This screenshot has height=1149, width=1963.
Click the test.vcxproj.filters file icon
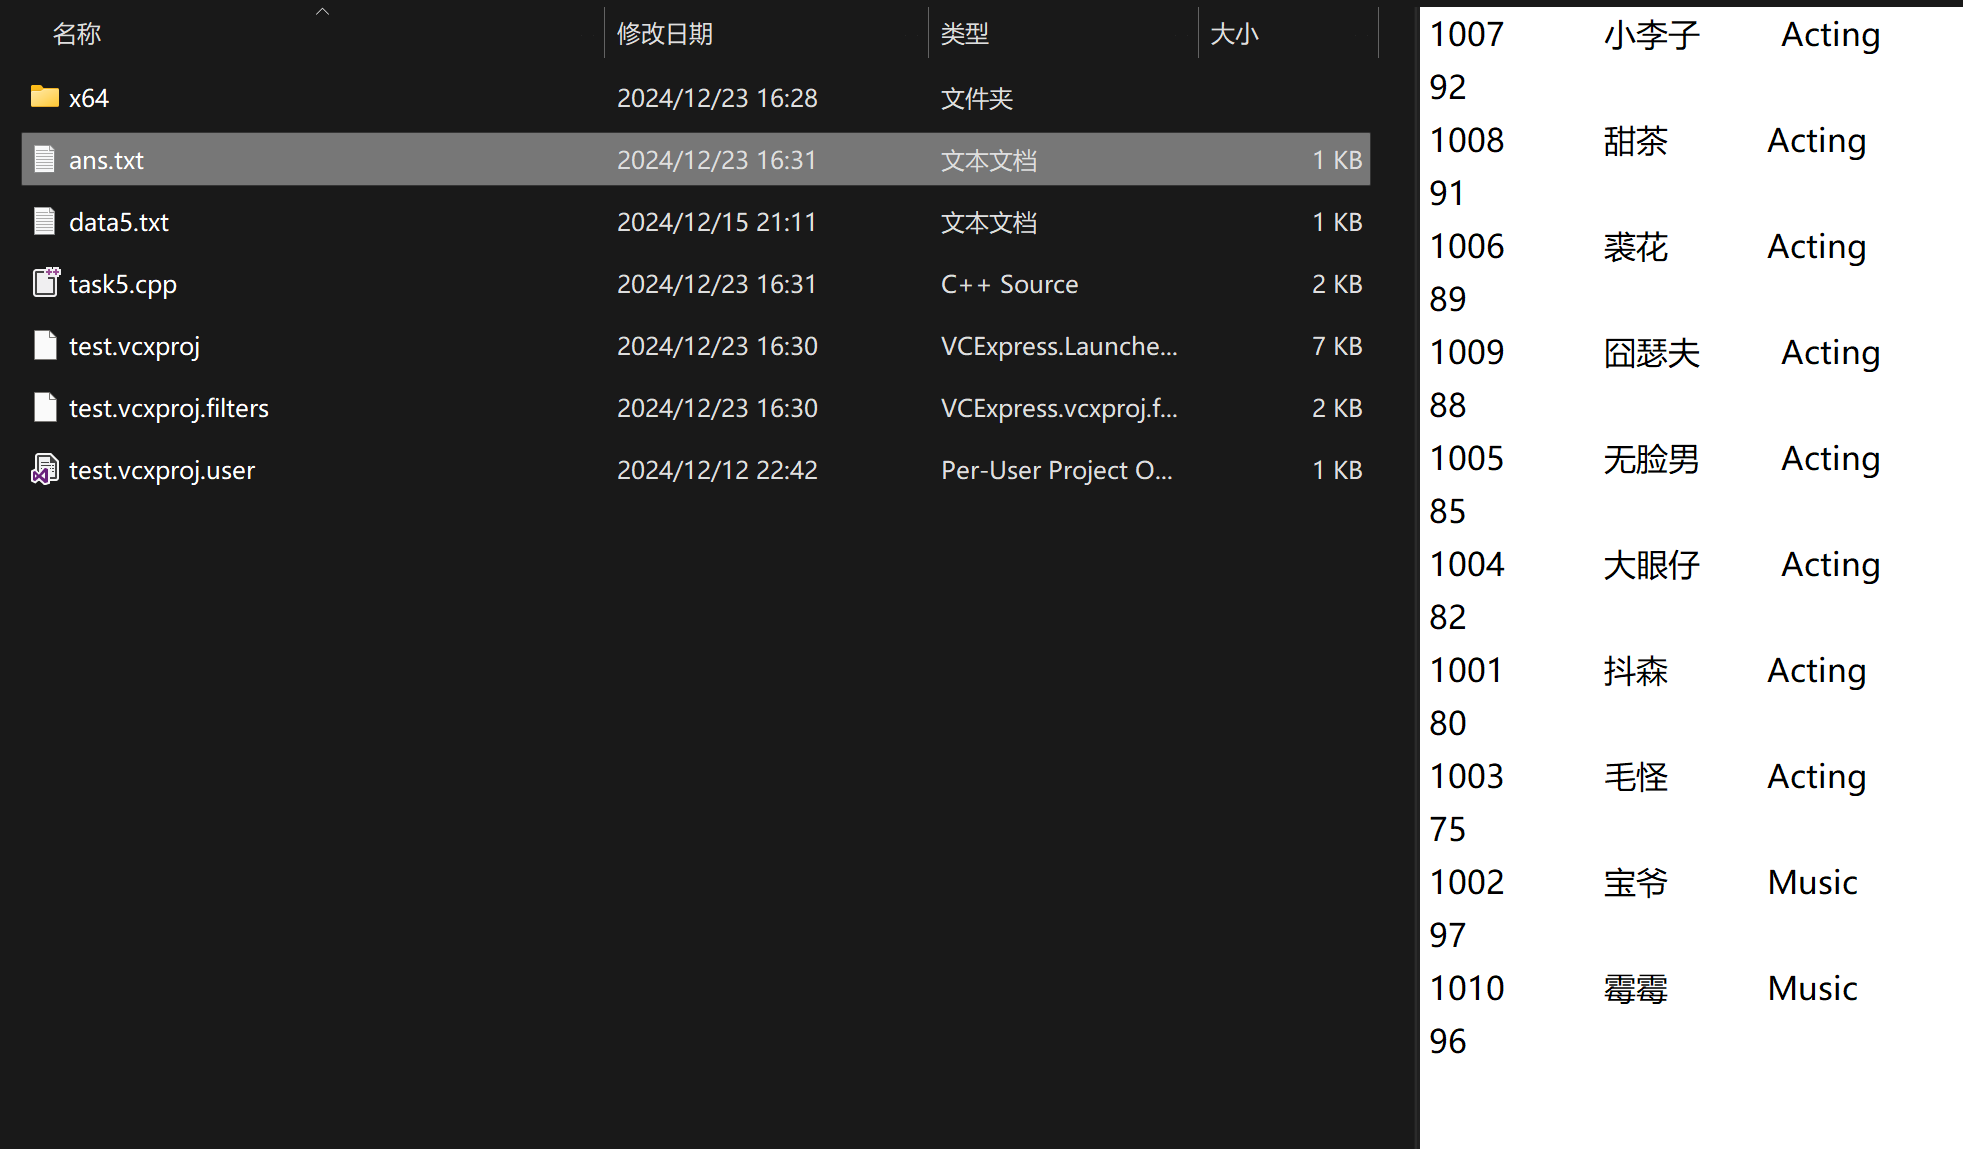44,407
